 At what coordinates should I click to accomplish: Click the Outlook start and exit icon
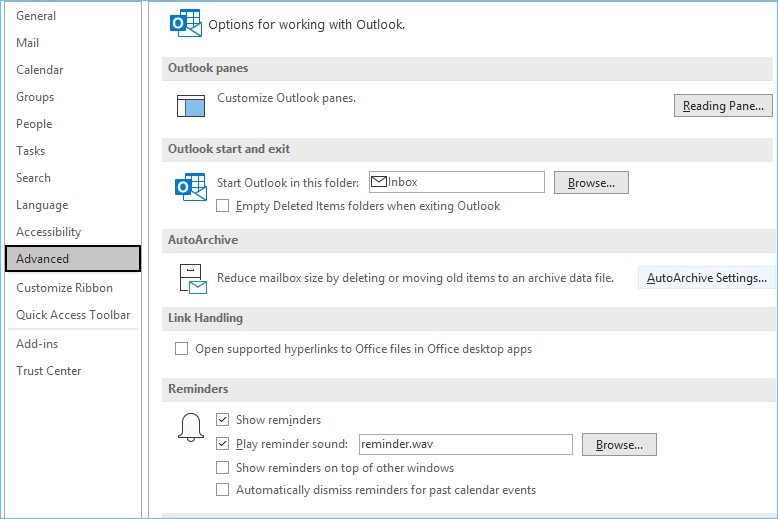190,187
